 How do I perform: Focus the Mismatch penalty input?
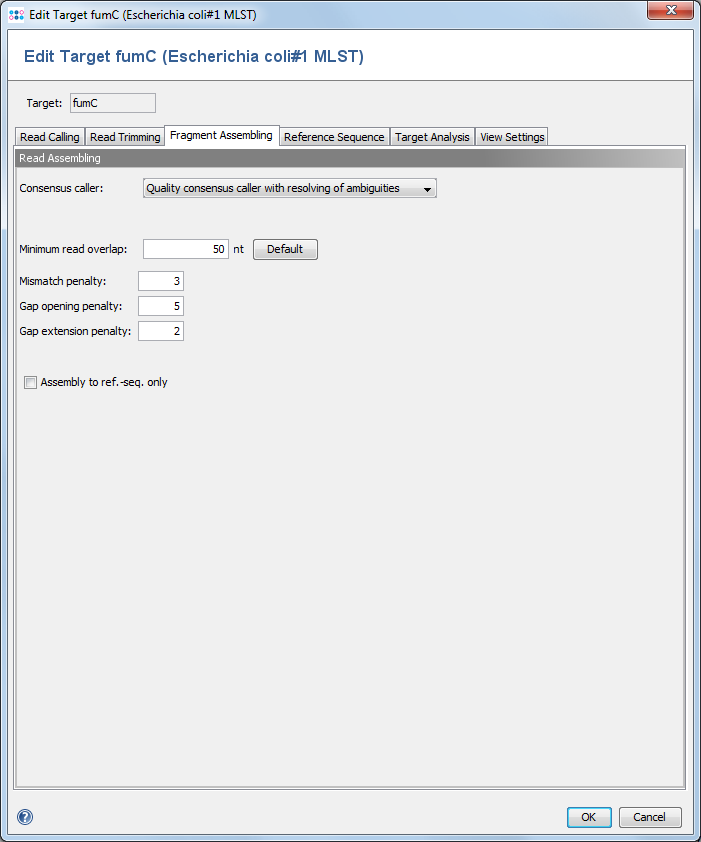(161, 282)
